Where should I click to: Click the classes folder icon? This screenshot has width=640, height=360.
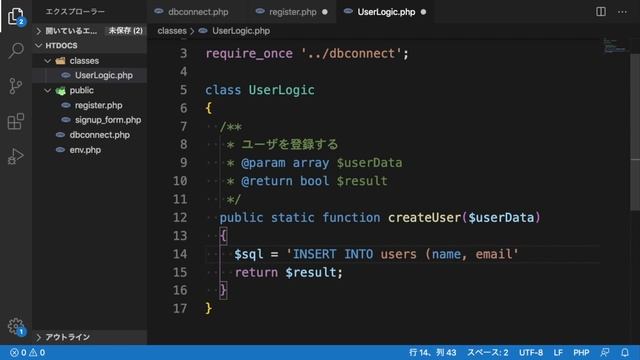60,61
